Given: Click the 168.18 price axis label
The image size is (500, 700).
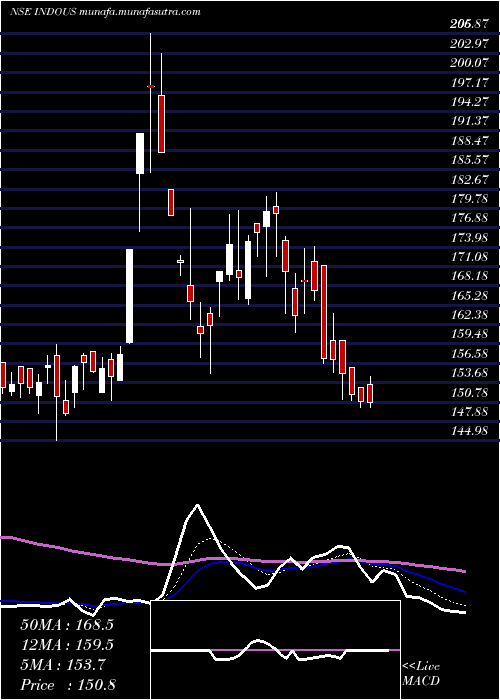Looking at the screenshot, I should click(x=469, y=276).
